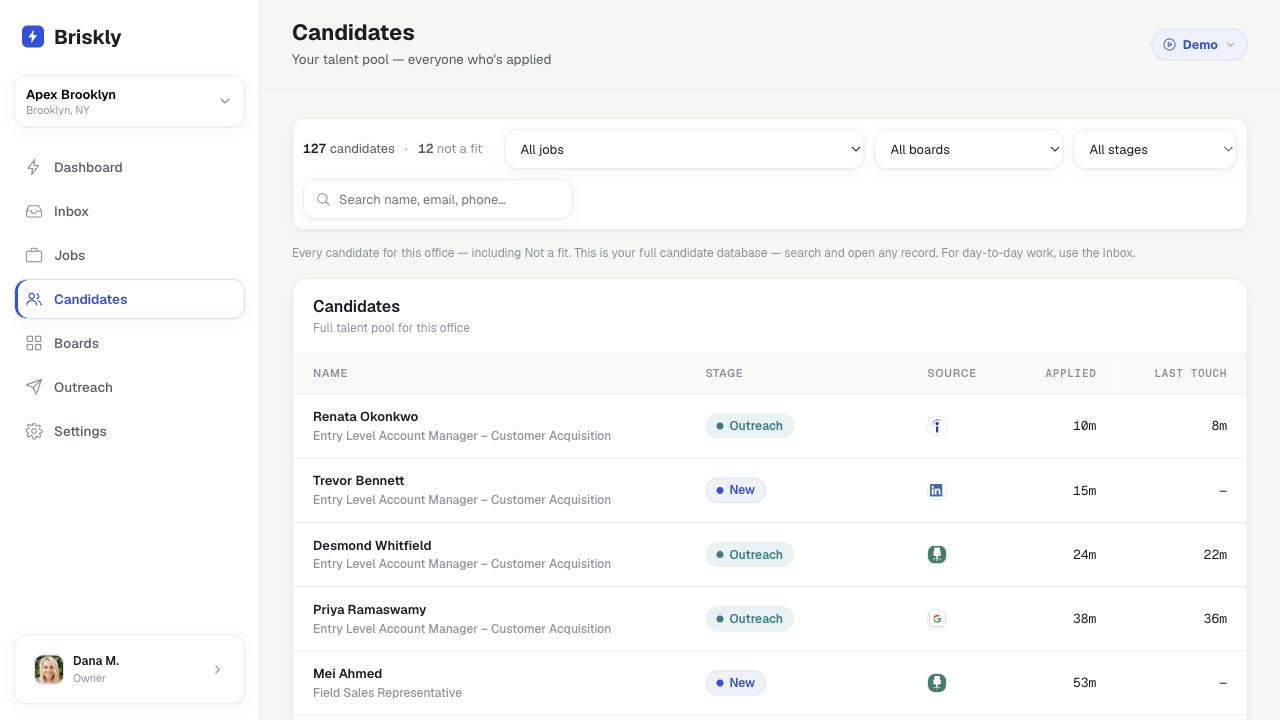Click Mei Ahmed's green source icon
Viewport: 1280px width, 720px height.
[937, 683]
